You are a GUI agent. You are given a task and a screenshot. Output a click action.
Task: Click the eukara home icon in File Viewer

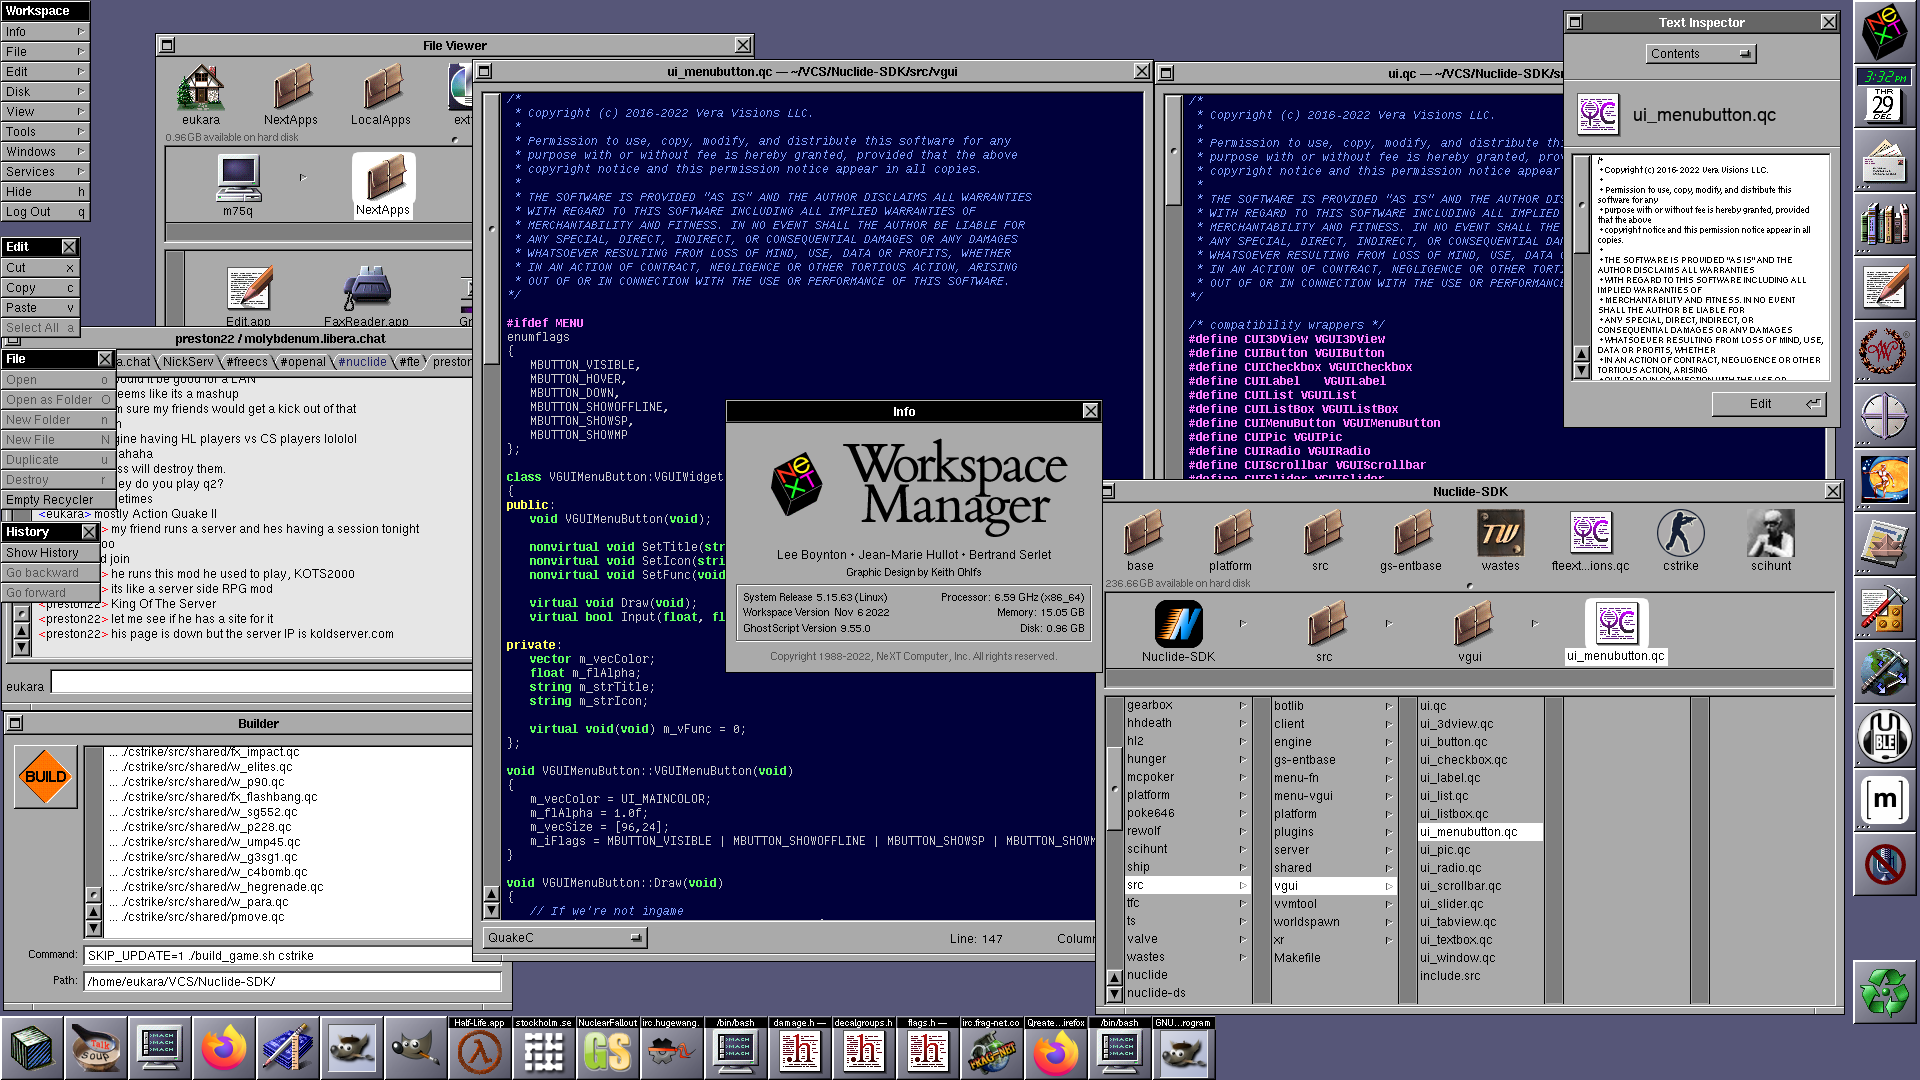(201, 88)
